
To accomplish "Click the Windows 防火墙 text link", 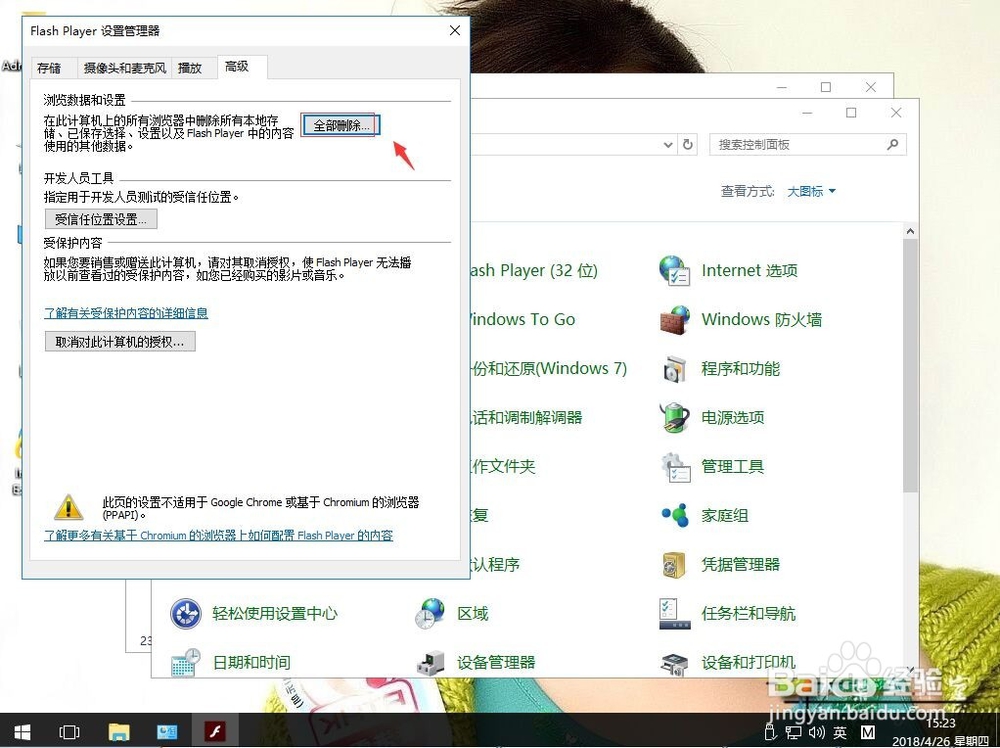I will point(761,319).
